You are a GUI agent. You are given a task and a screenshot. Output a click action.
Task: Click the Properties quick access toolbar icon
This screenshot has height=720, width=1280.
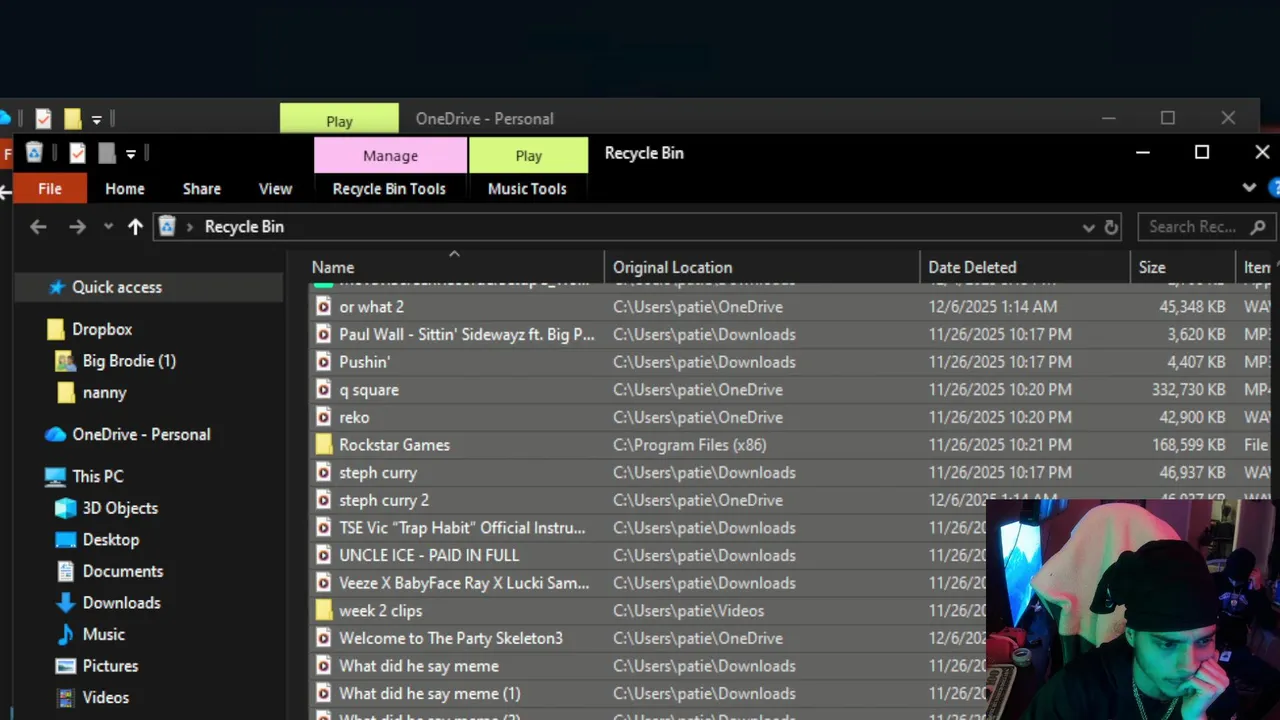pos(77,153)
